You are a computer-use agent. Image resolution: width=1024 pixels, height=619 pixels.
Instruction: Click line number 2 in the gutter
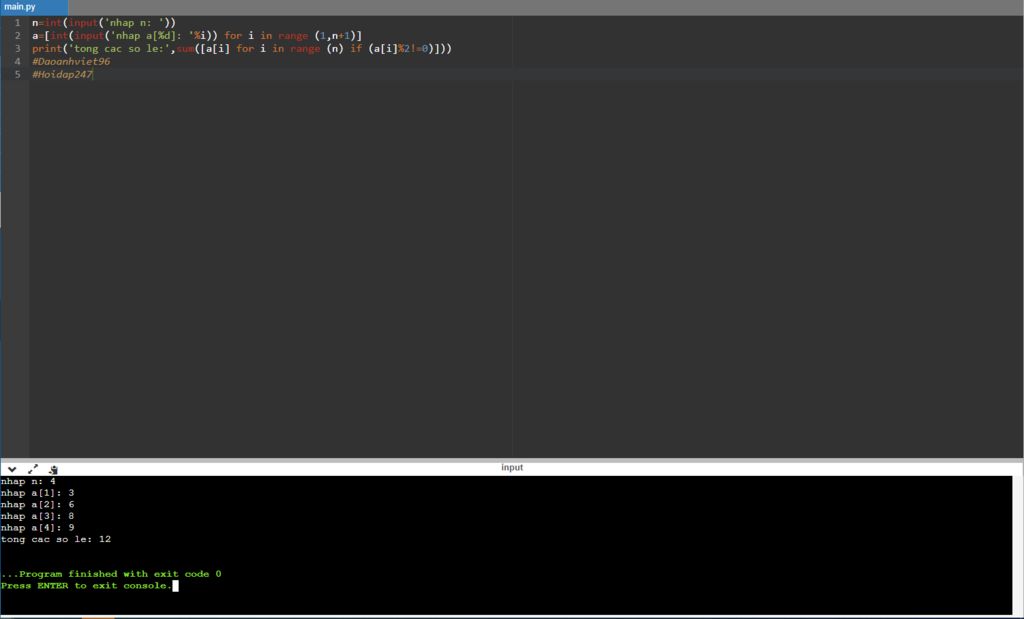click(18, 36)
